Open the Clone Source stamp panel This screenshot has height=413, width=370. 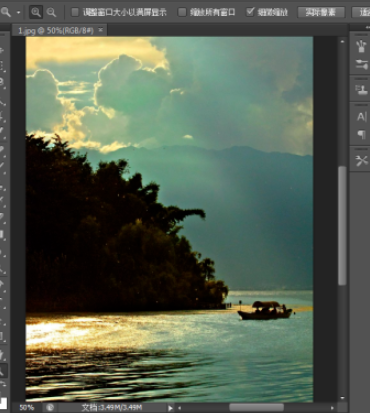[361, 90]
